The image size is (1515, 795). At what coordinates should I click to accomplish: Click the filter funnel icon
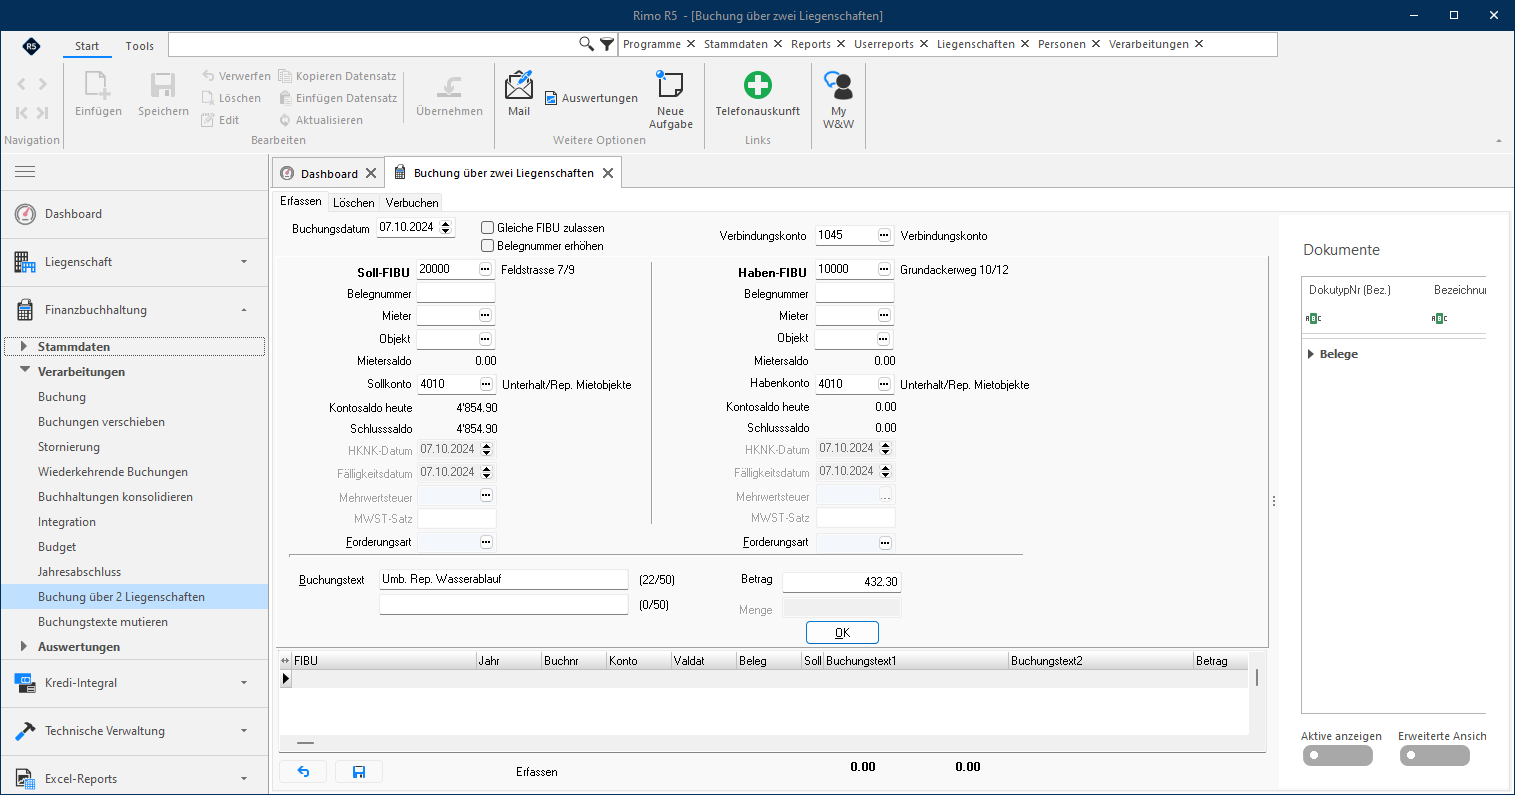point(607,44)
